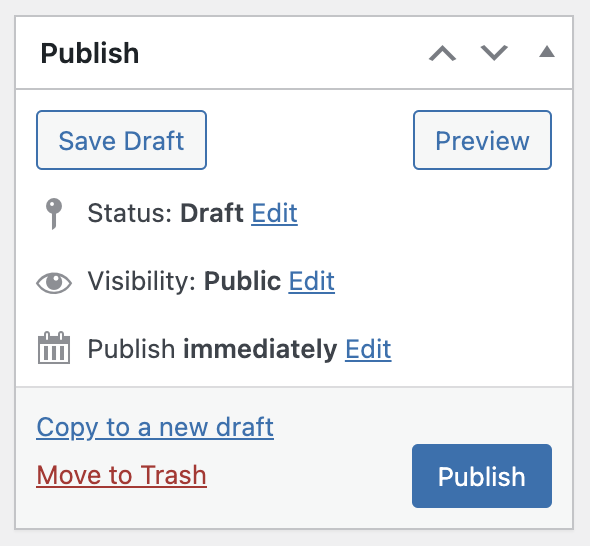Edit the post status
This screenshot has height=546, width=590.
pyautogui.click(x=274, y=213)
